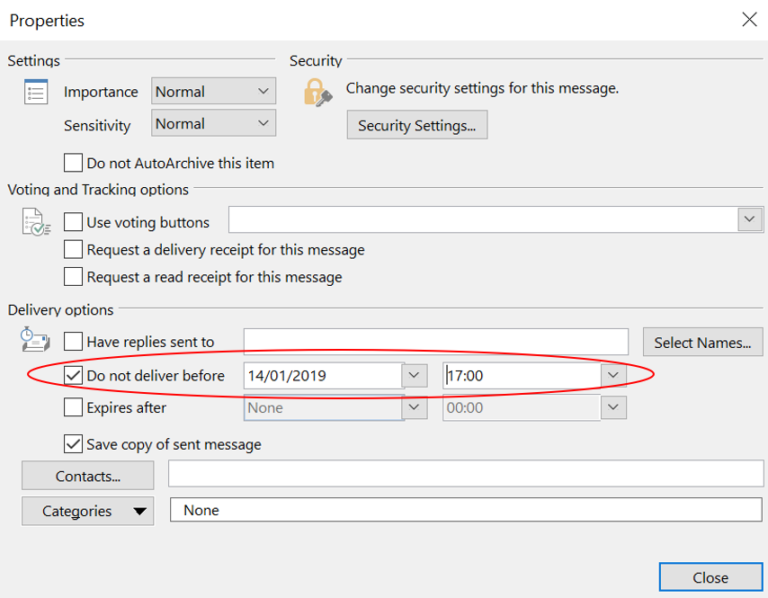Check the Expires after checkbox

73,407
